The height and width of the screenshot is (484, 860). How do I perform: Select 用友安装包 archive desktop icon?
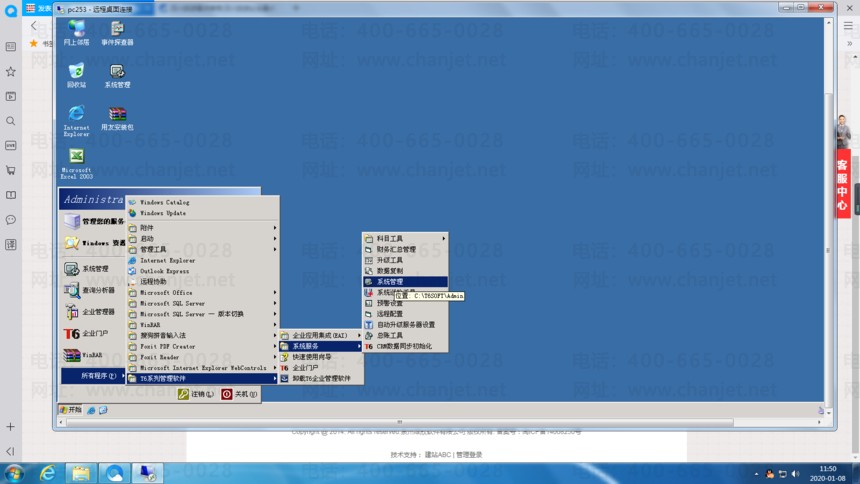[x=117, y=119]
